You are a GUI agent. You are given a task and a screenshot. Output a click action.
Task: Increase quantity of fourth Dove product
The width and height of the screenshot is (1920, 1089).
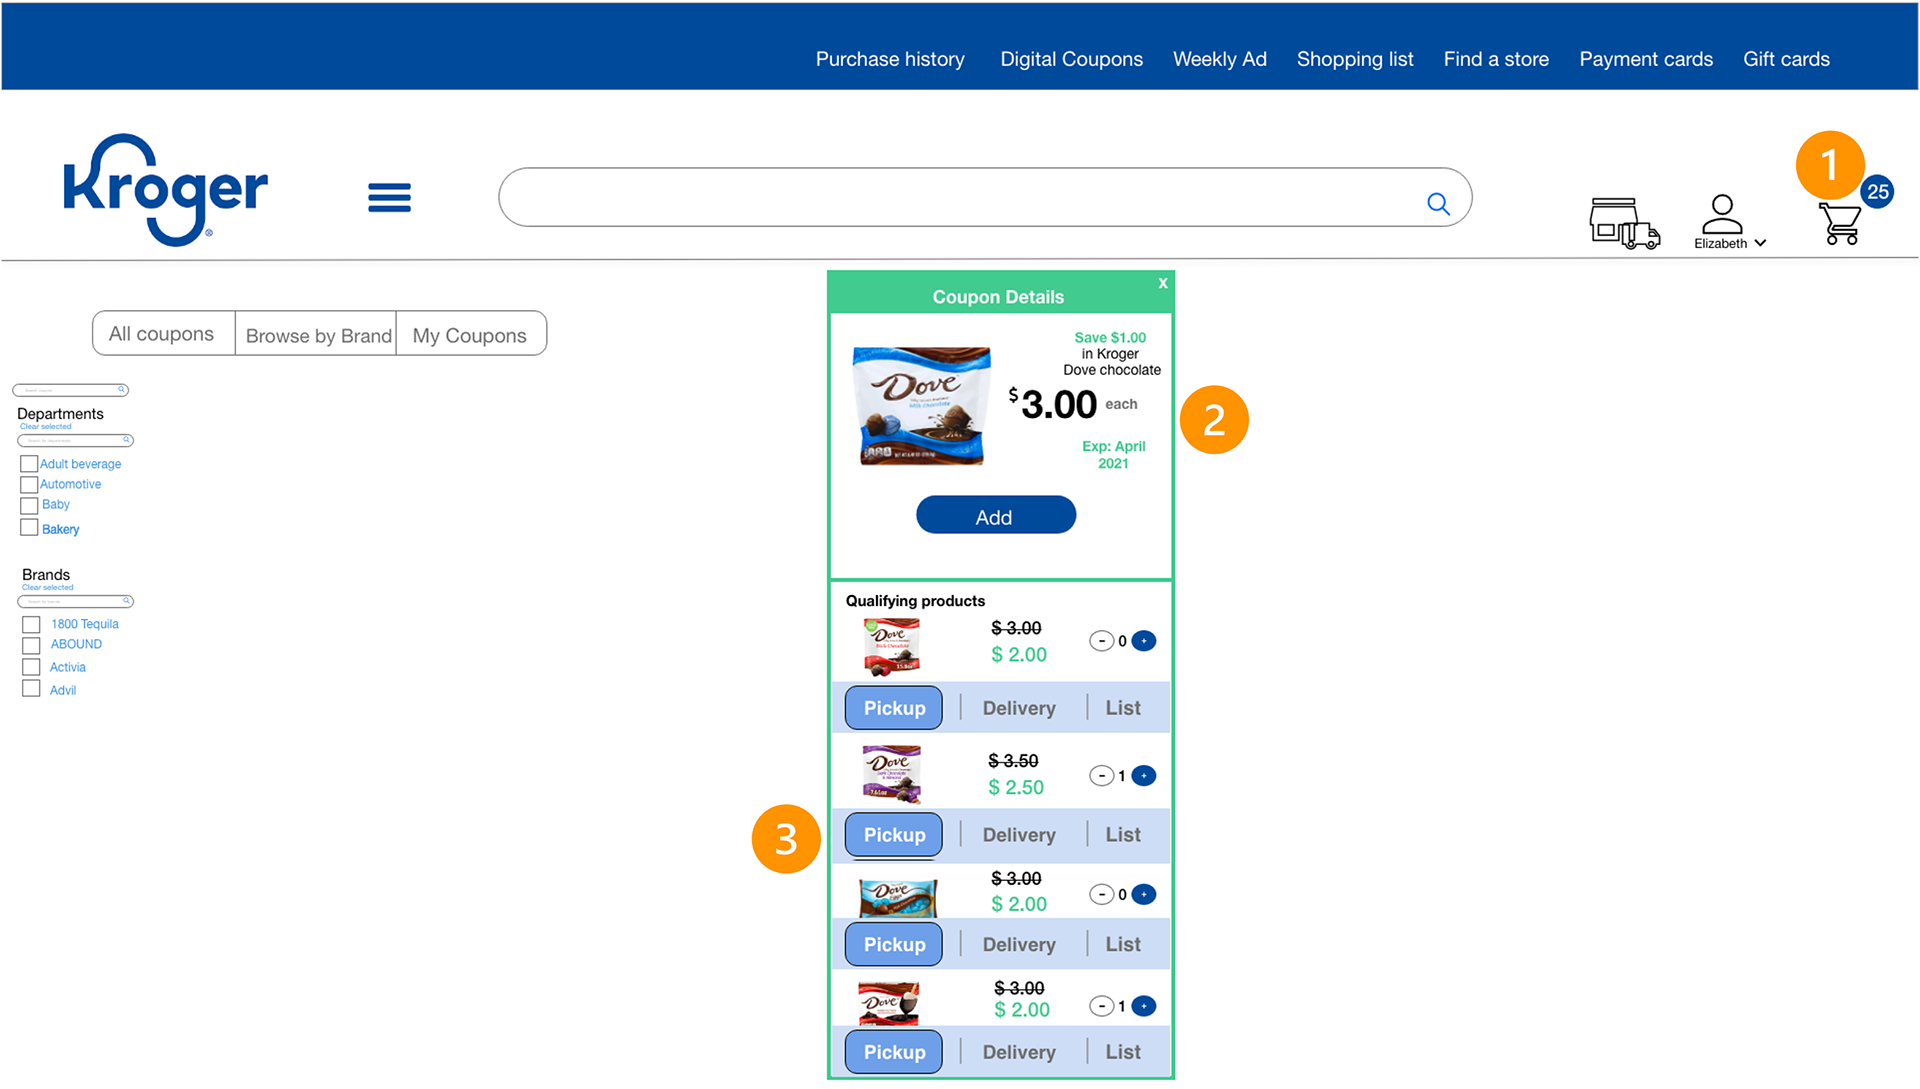(1144, 1006)
